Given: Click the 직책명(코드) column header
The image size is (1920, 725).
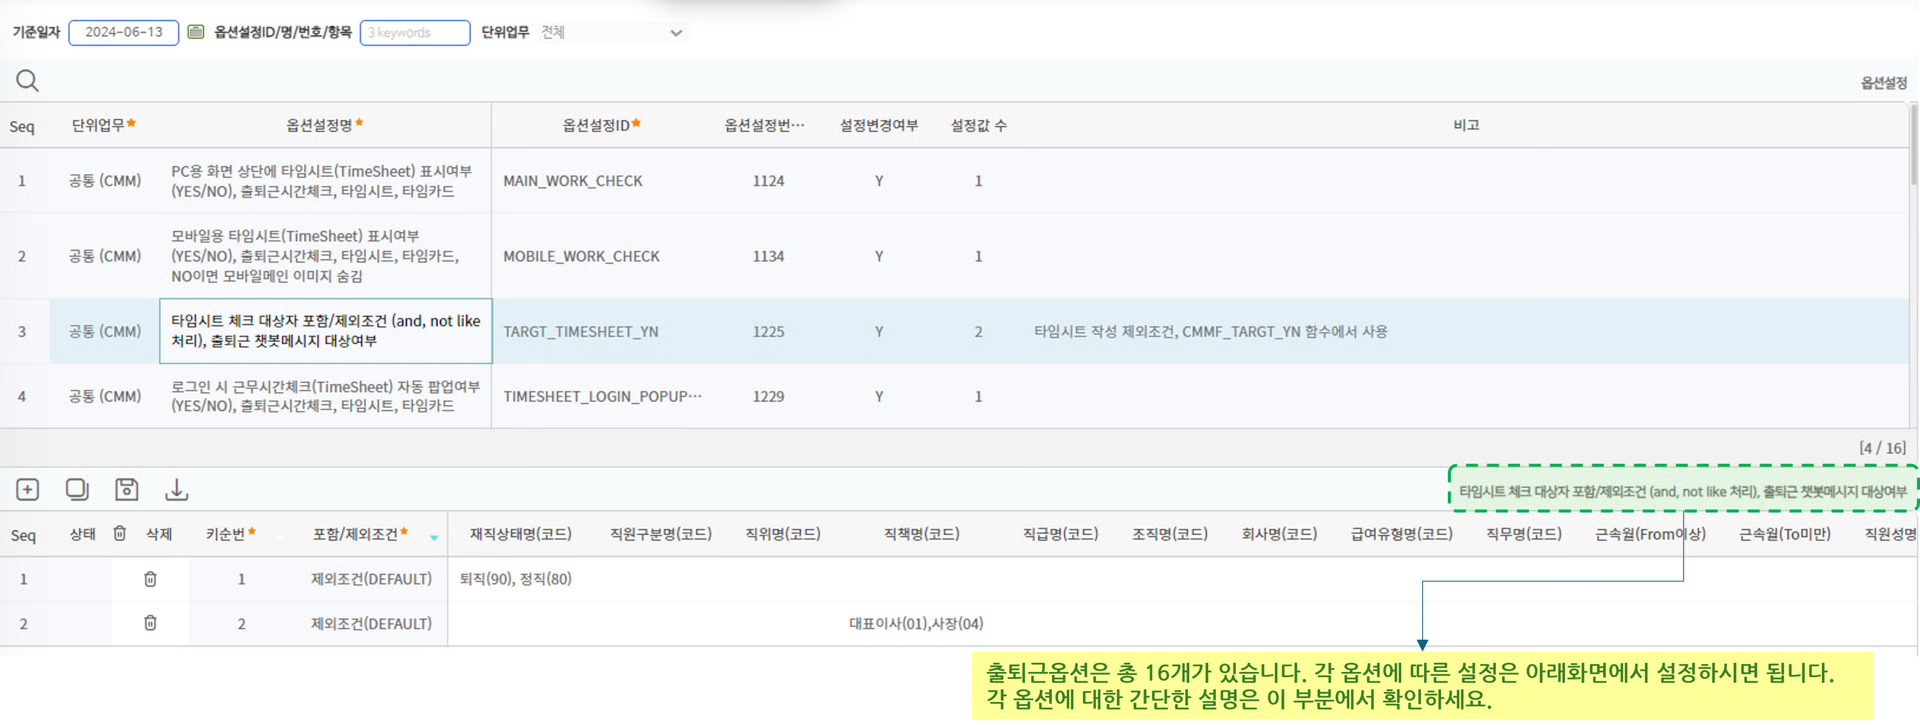Looking at the screenshot, I should 921,534.
